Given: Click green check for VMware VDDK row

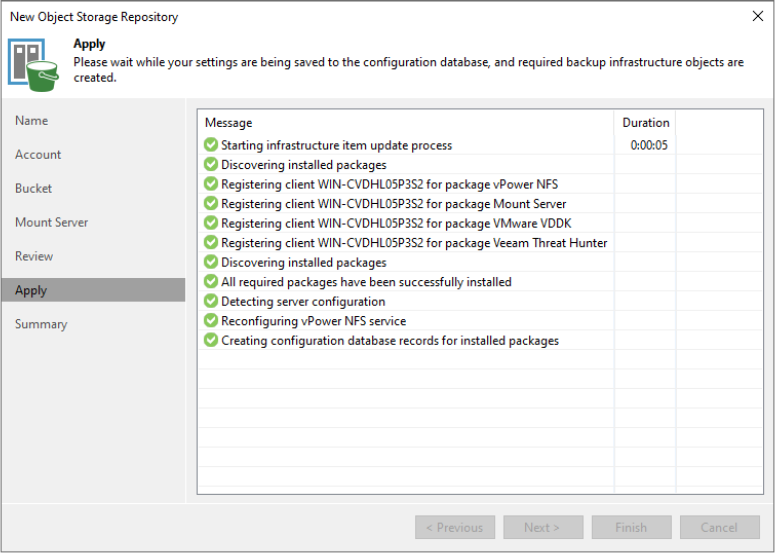Looking at the screenshot, I should coord(211,223).
